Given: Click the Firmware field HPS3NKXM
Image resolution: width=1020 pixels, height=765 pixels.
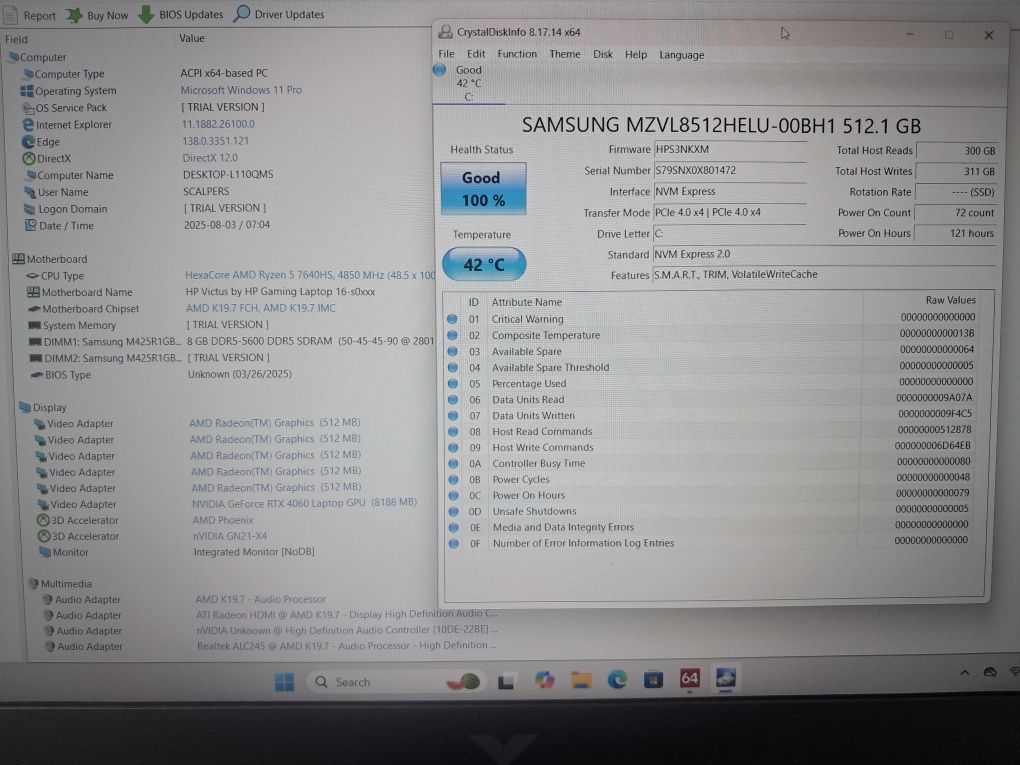Looking at the screenshot, I should pyautogui.click(x=730, y=150).
